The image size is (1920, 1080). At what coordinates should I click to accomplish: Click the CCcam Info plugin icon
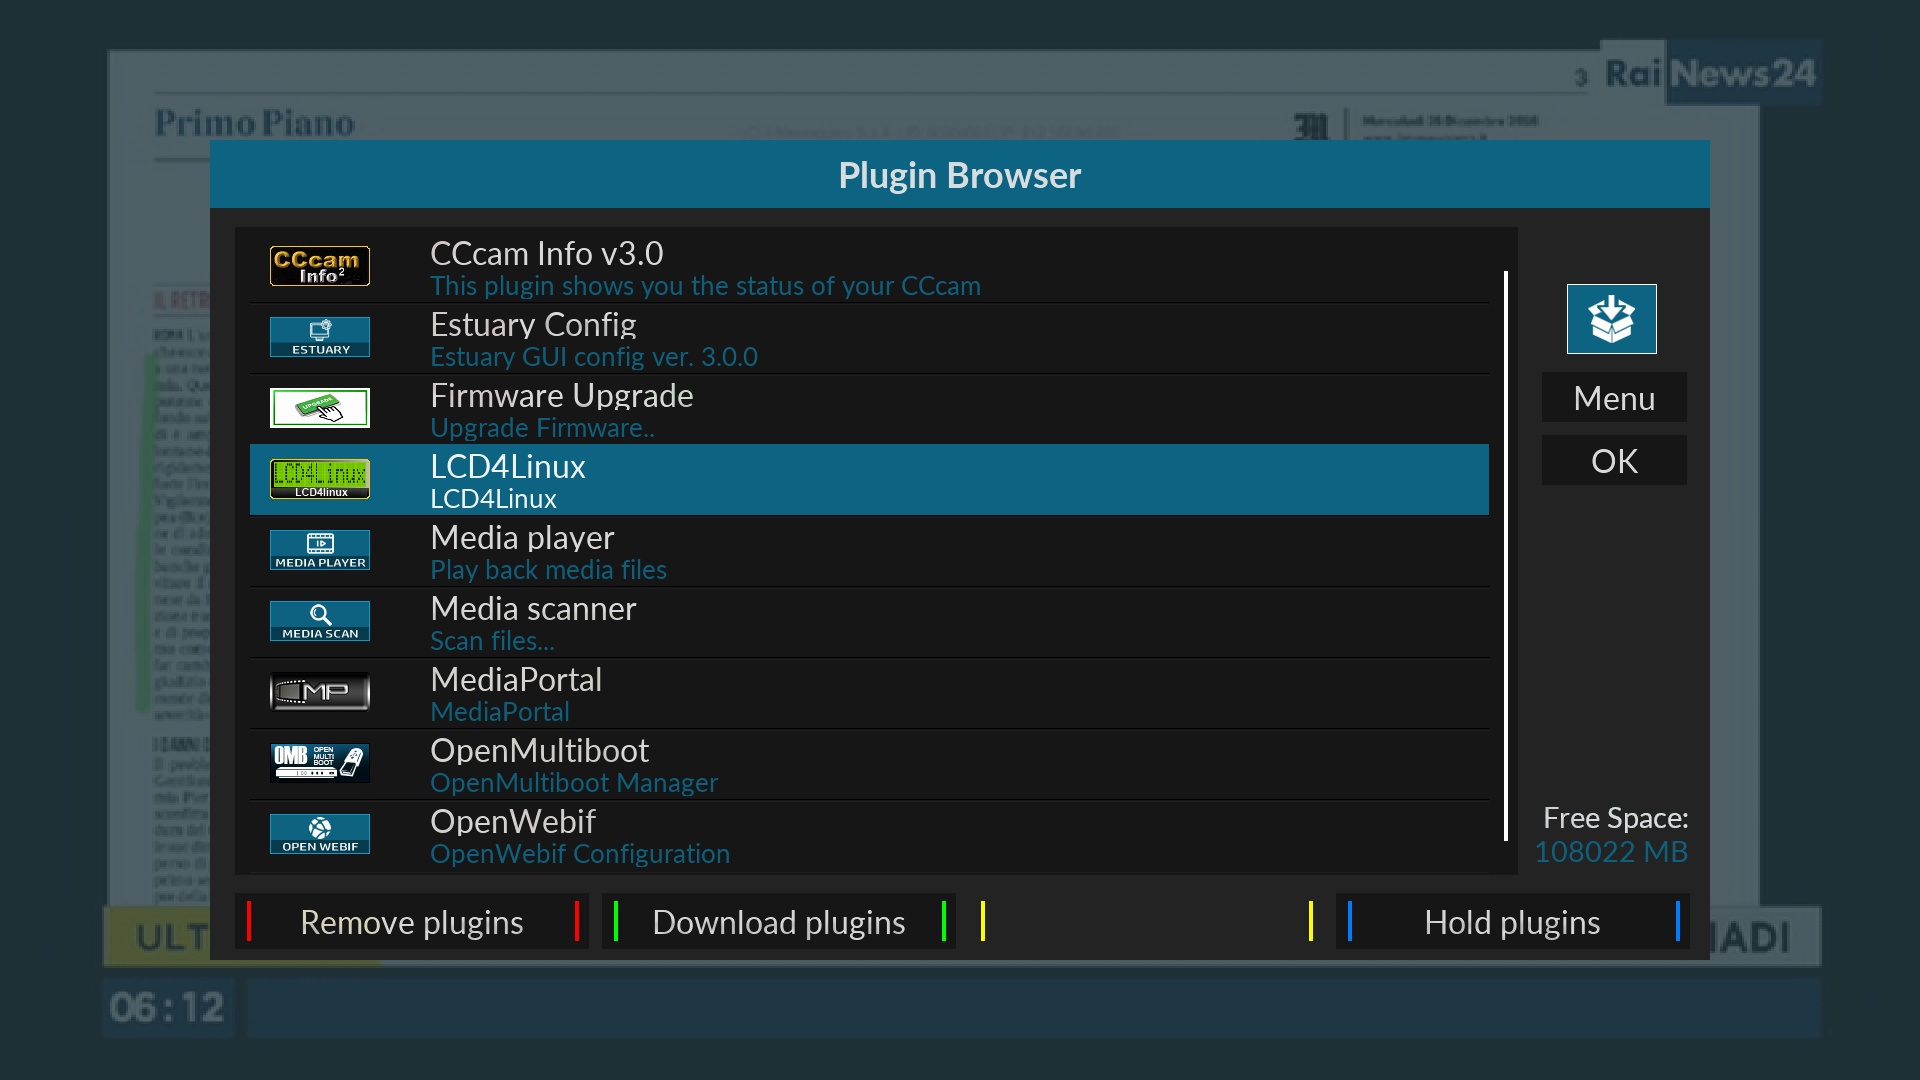pos(320,266)
